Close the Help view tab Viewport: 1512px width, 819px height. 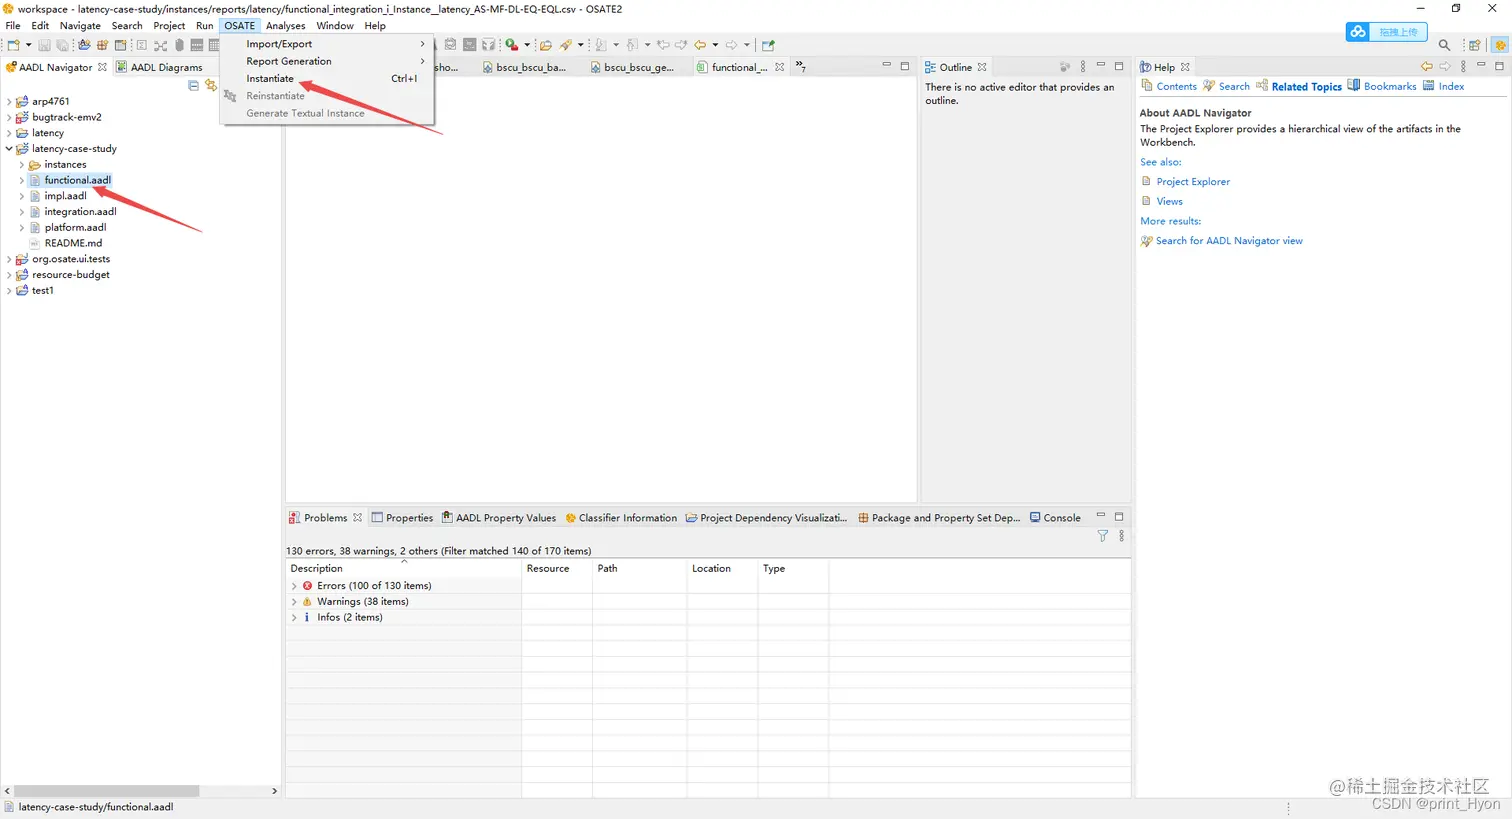1185,67
